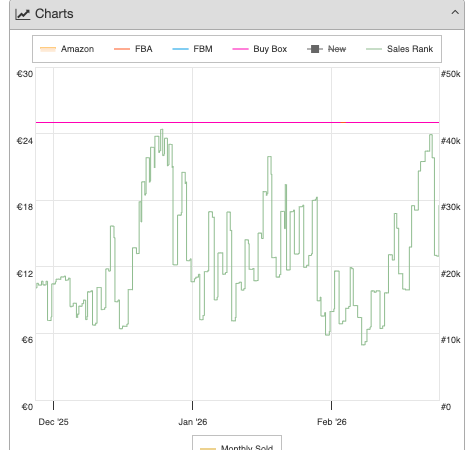Re-enable the struck-through New series
The width and height of the screenshot is (474, 450).
[x=327, y=49]
